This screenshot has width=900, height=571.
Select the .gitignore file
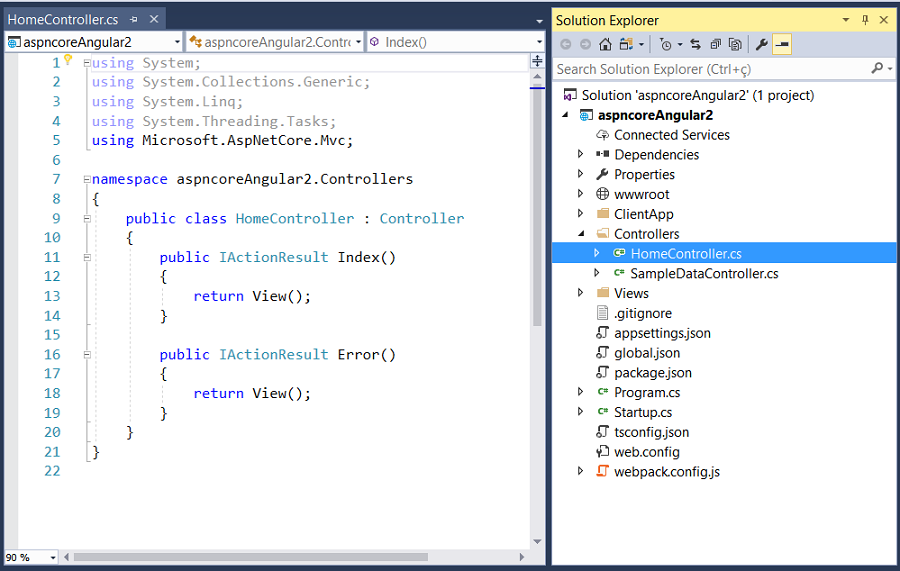[x=642, y=313]
